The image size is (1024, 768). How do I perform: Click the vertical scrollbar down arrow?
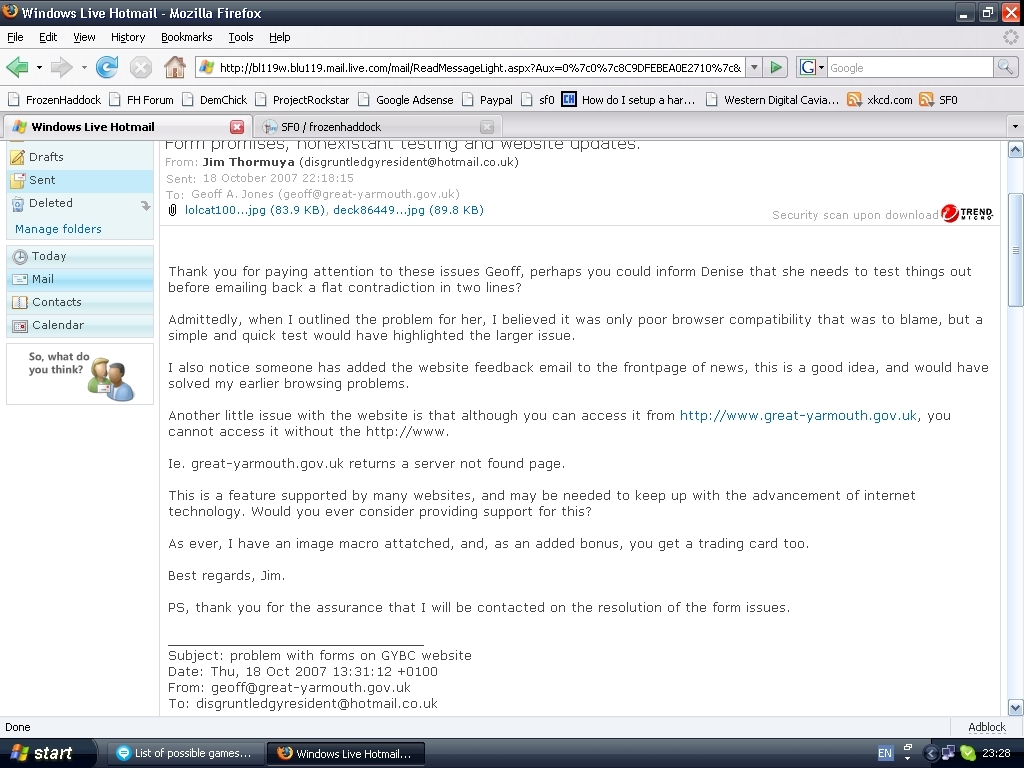[x=1015, y=706]
